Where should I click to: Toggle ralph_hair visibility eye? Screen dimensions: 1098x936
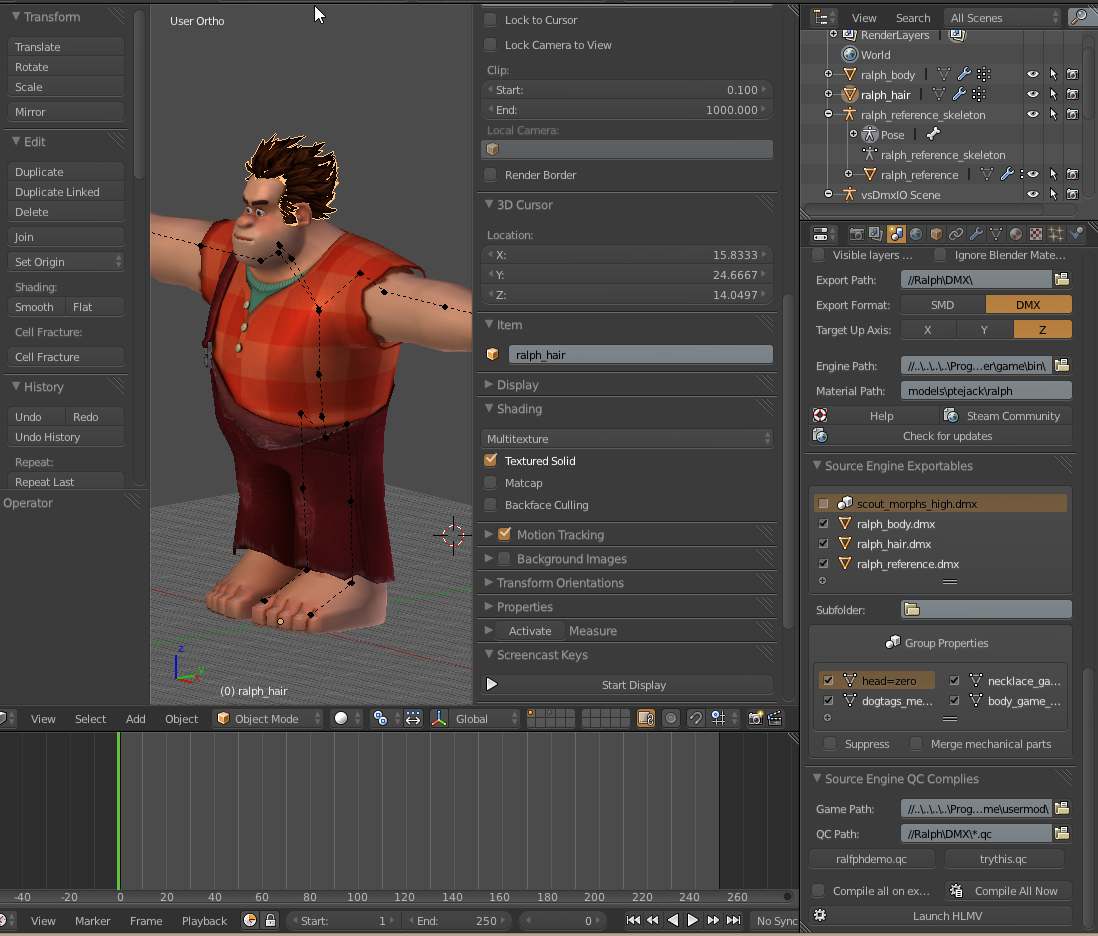(1032, 95)
